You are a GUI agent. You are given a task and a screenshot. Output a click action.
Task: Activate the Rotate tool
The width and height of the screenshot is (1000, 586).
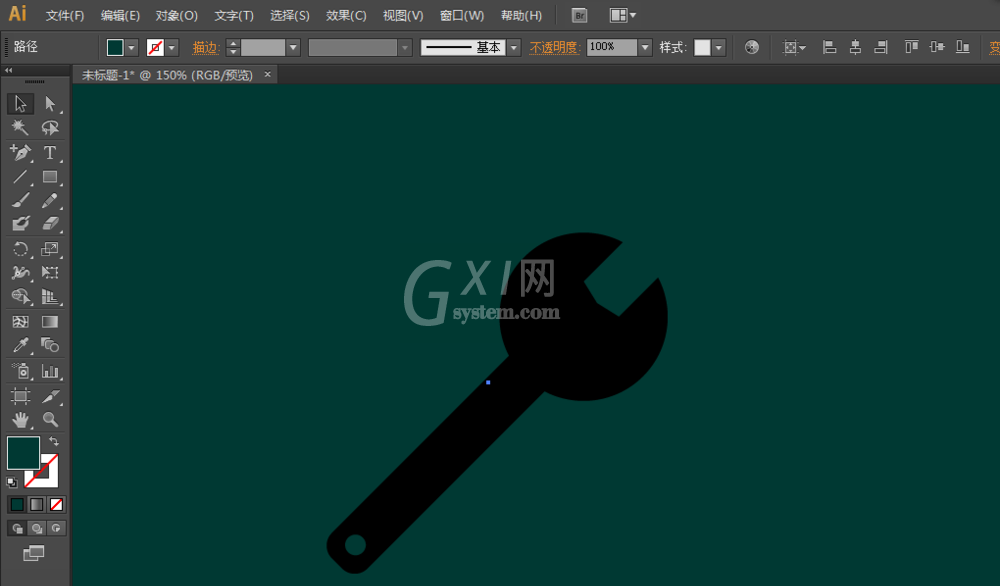pos(20,249)
